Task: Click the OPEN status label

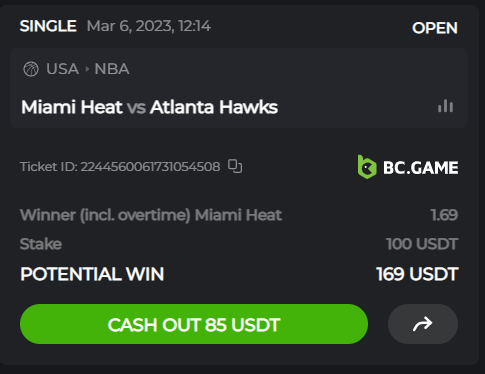Action: coord(435,28)
